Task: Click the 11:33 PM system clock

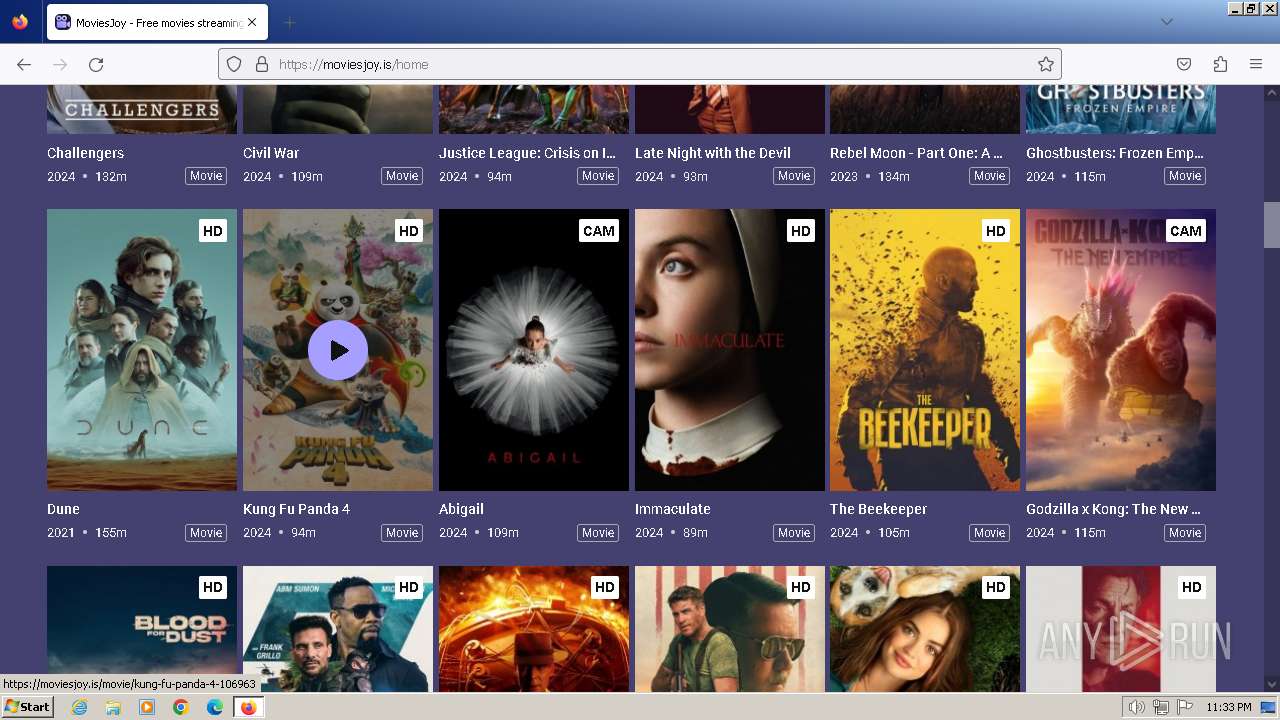Action: (x=1229, y=707)
